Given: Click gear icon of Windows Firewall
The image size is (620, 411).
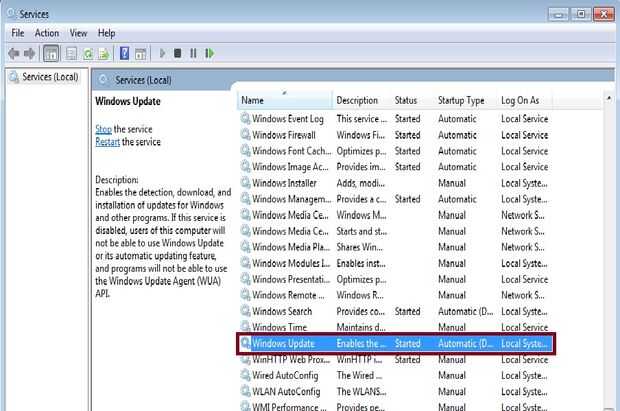Looking at the screenshot, I should pos(246,134).
